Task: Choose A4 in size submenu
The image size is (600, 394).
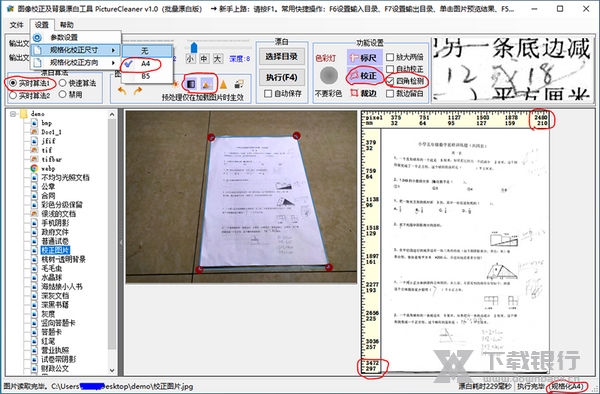Action: (x=147, y=63)
